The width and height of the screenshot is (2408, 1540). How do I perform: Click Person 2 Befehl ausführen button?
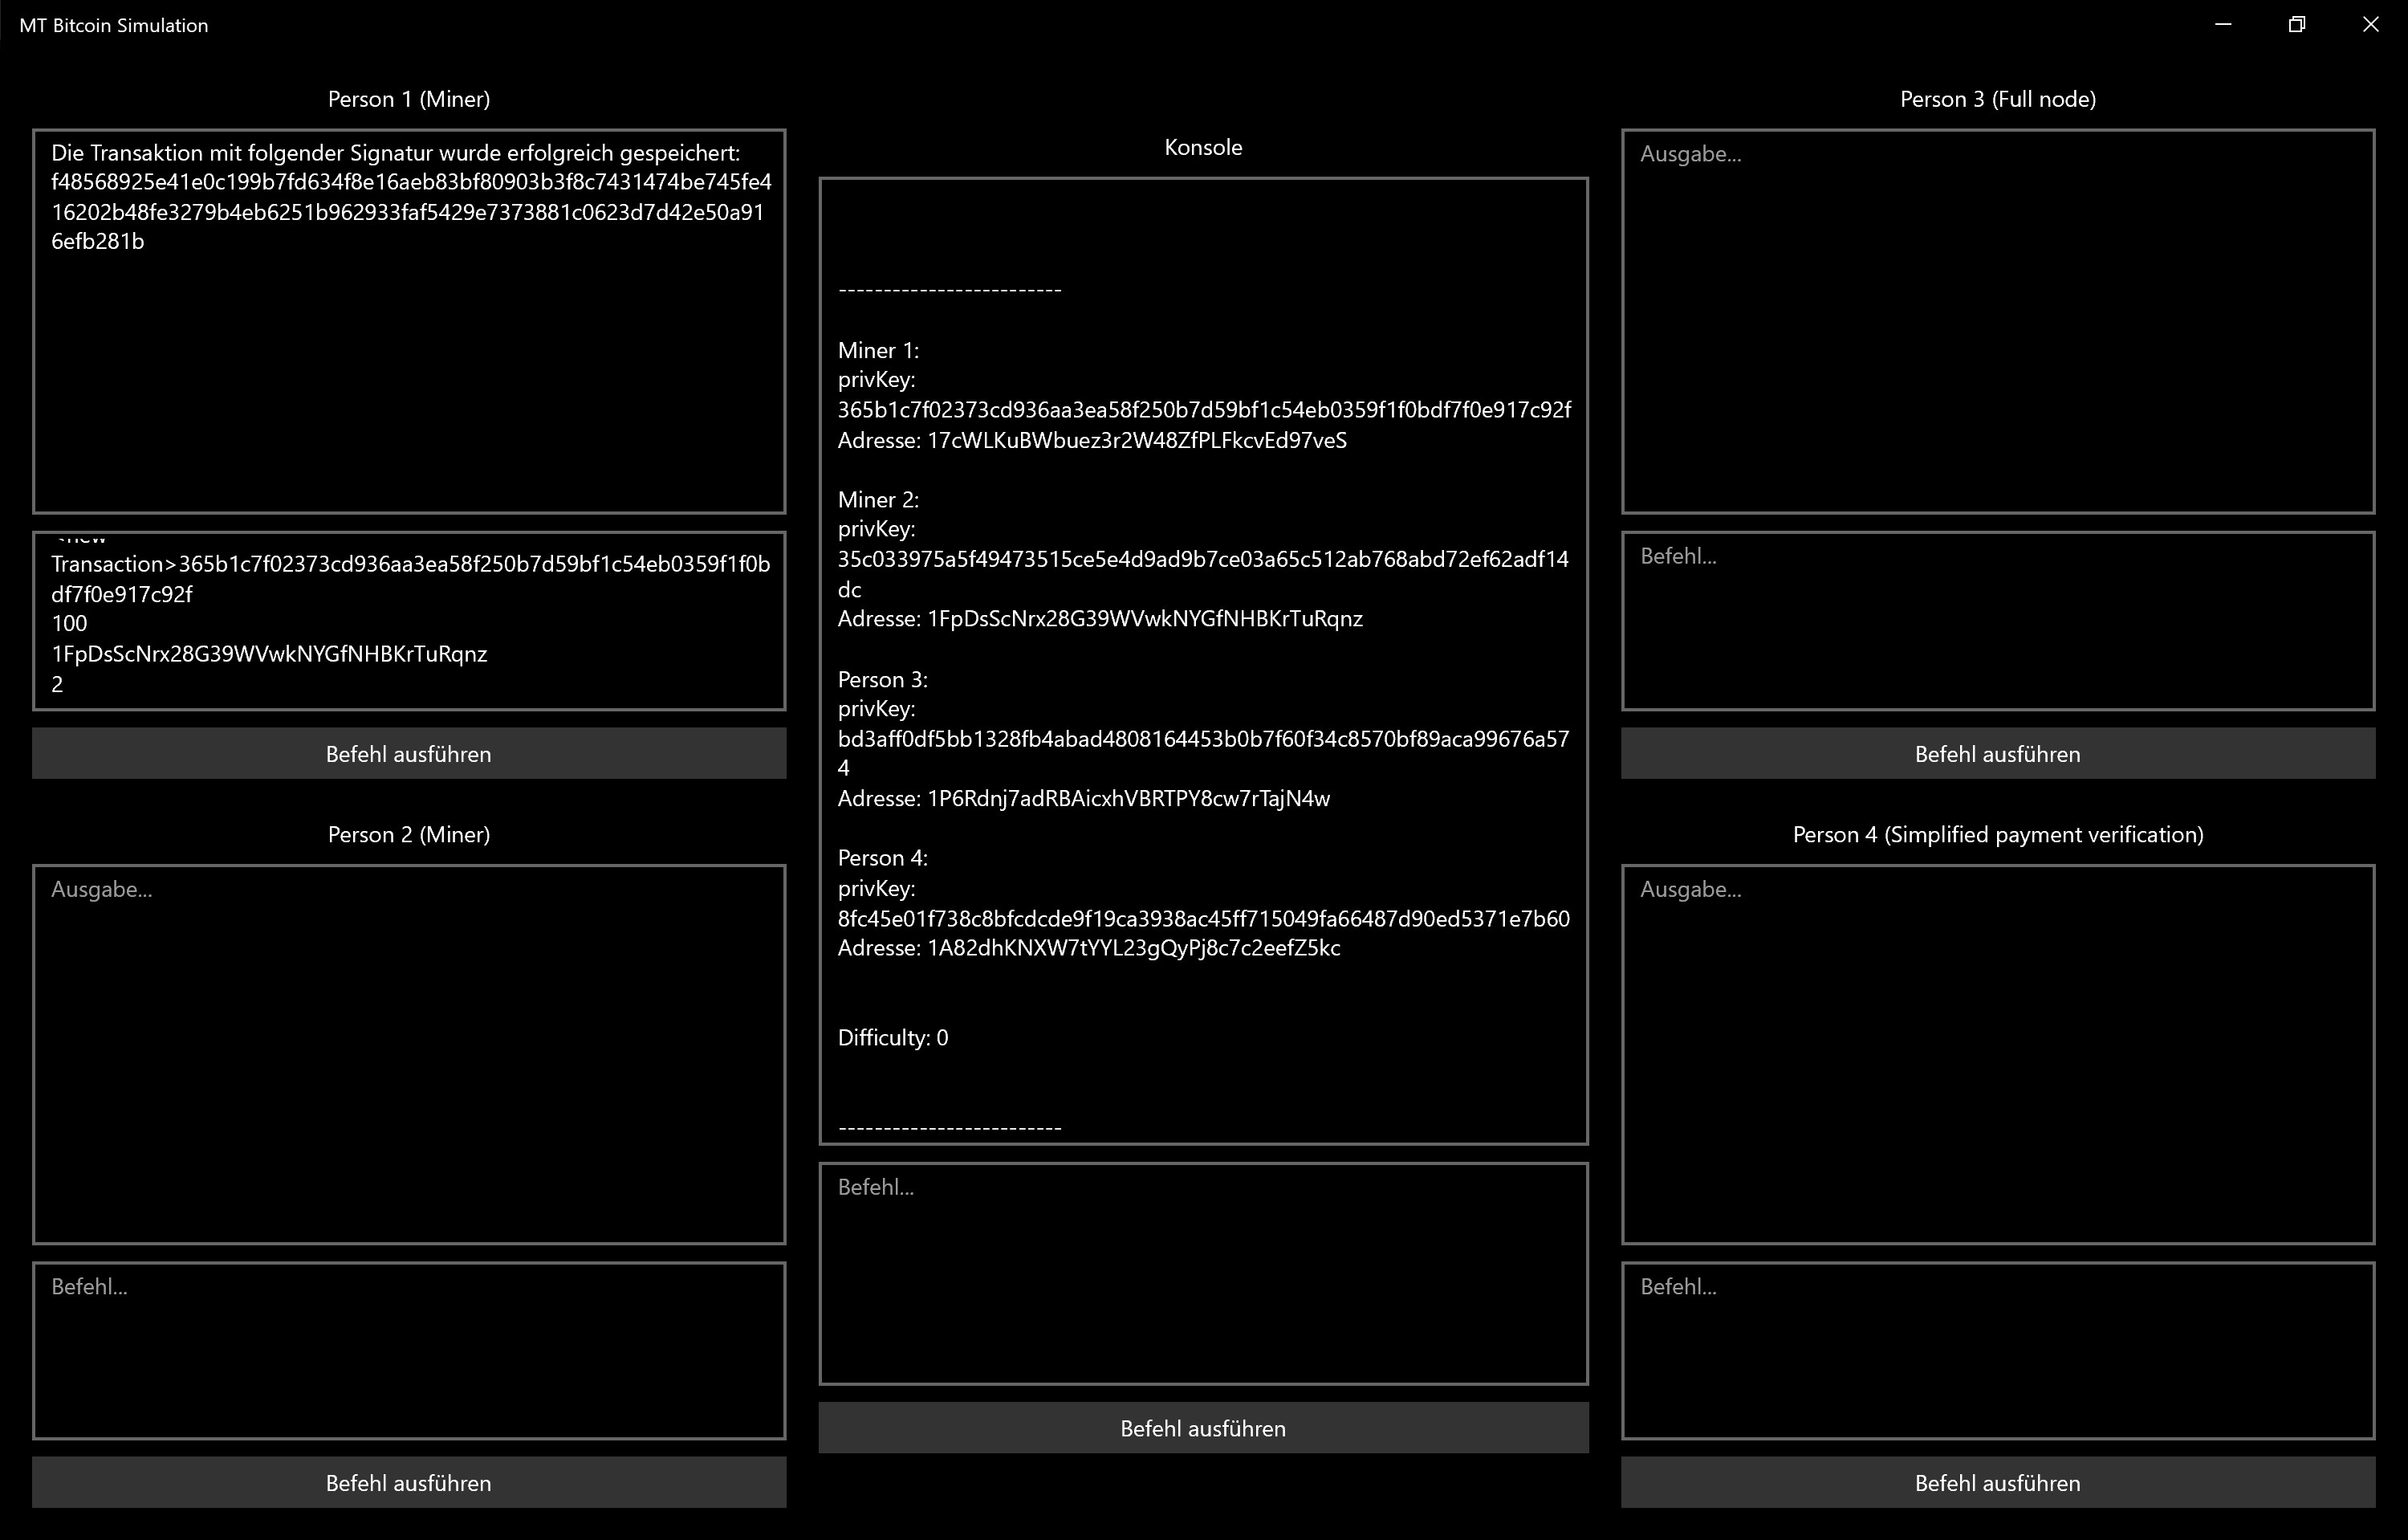pyautogui.click(x=408, y=1482)
